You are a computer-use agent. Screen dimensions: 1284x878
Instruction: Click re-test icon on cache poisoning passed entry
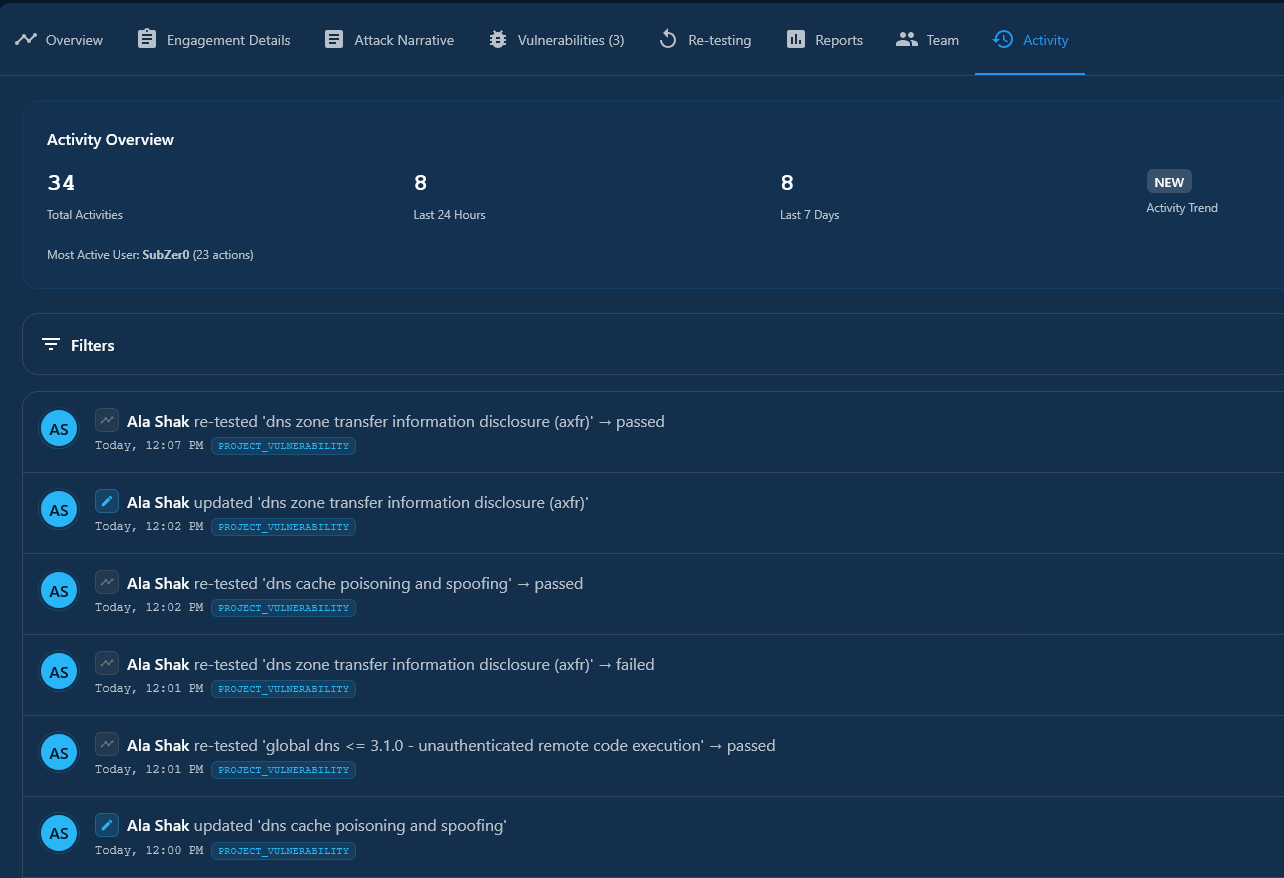[x=107, y=582]
